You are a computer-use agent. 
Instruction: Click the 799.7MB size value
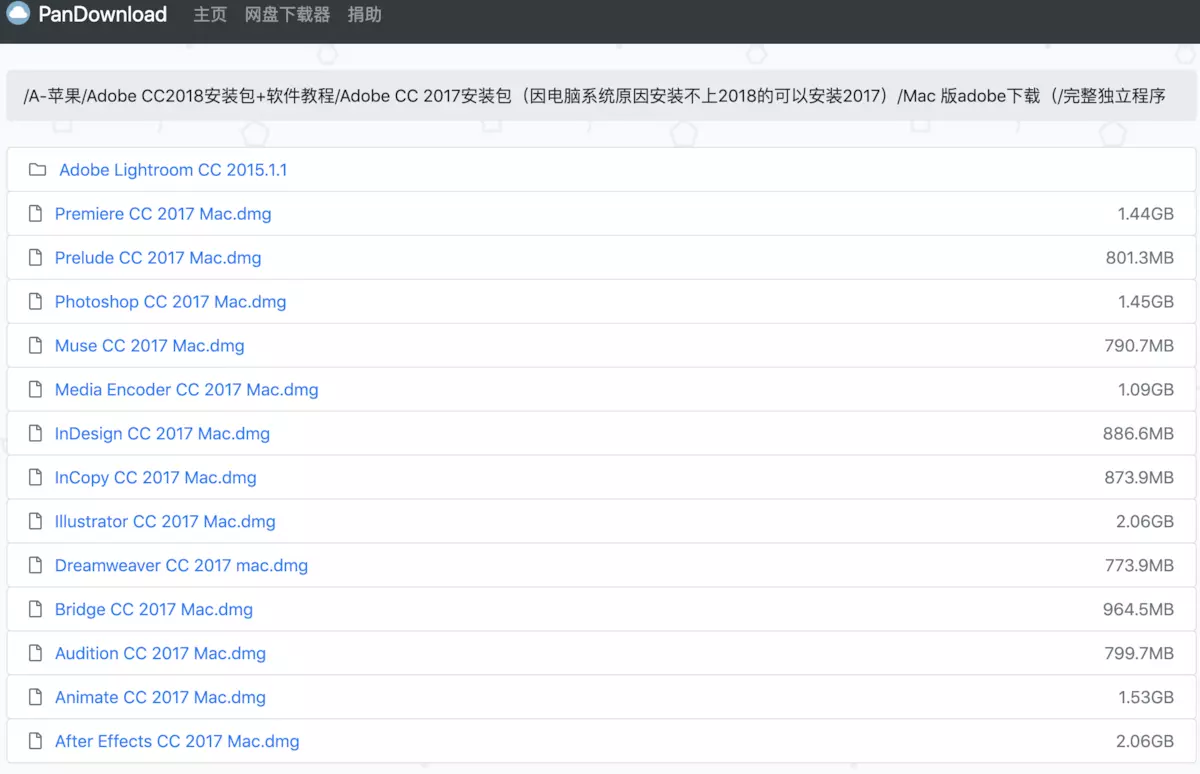[1140, 654]
